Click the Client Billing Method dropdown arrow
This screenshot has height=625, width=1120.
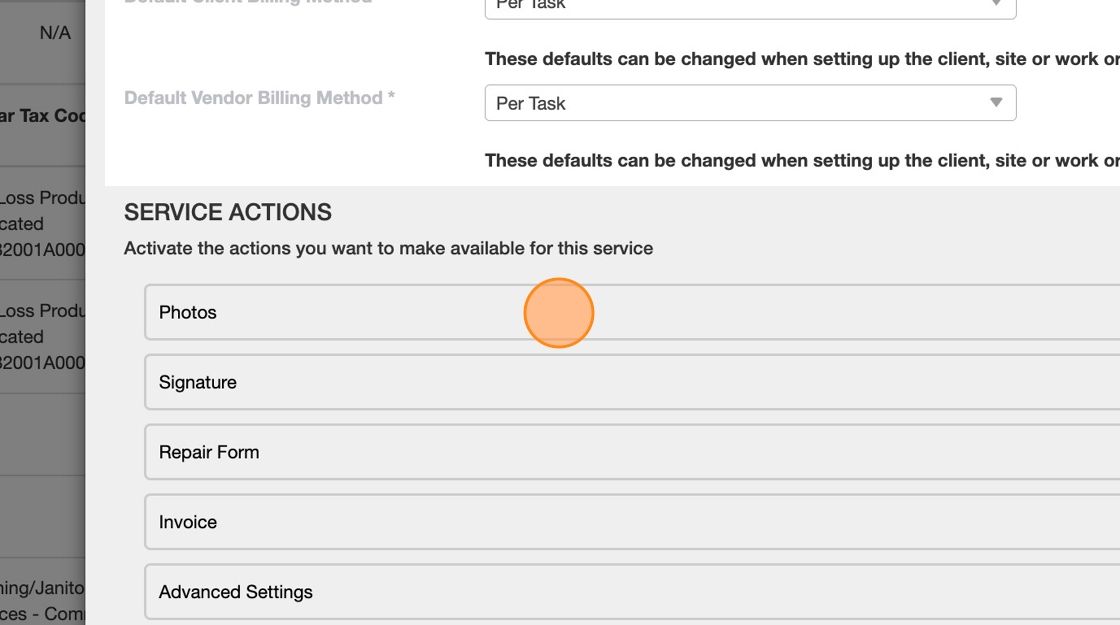[996, 5]
